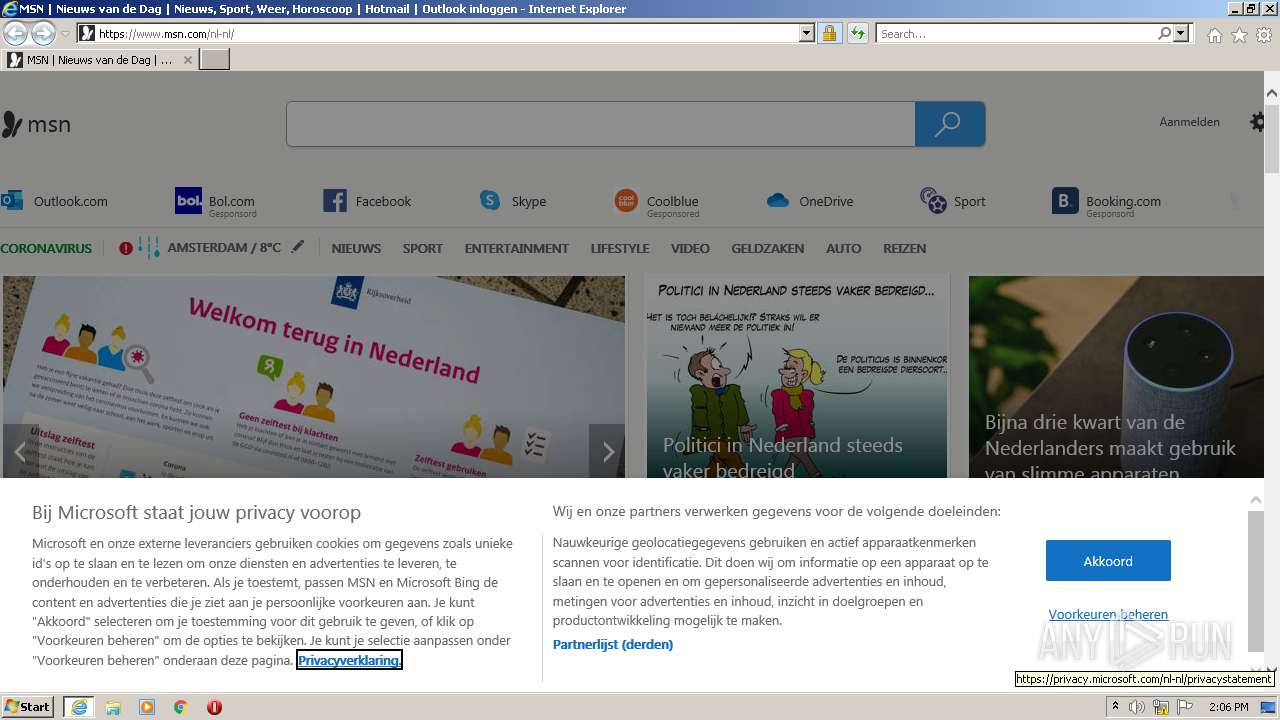
Task: Open the Sport shortcut icon
Action: click(933, 201)
